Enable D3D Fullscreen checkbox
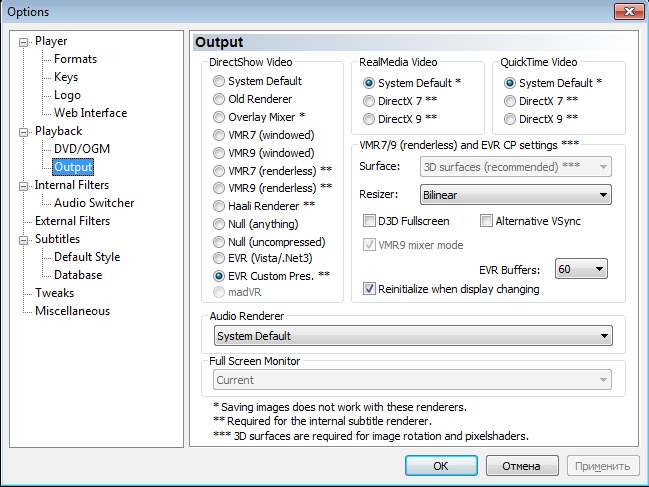This screenshot has width=649, height=487. pyautogui.click(x=369, y=221)
